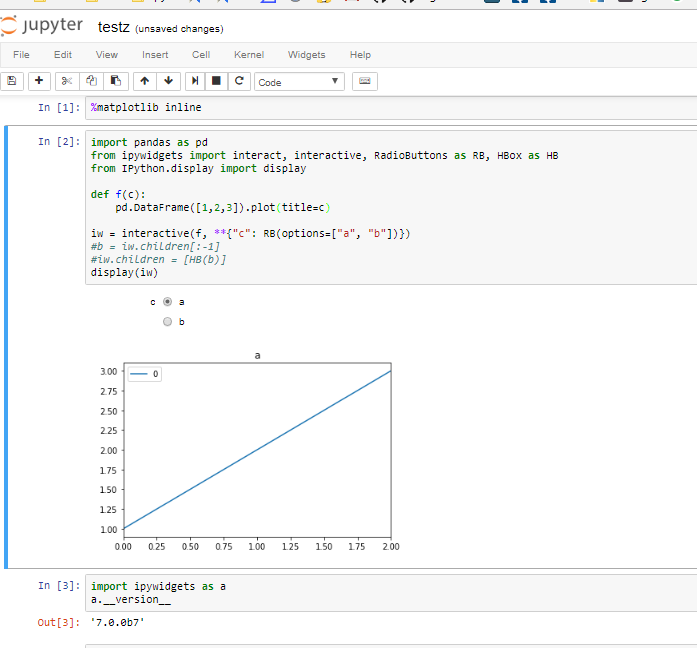Move the selected cell up
This screenshot has height=648, width=697.
click(x=144, y=81)
